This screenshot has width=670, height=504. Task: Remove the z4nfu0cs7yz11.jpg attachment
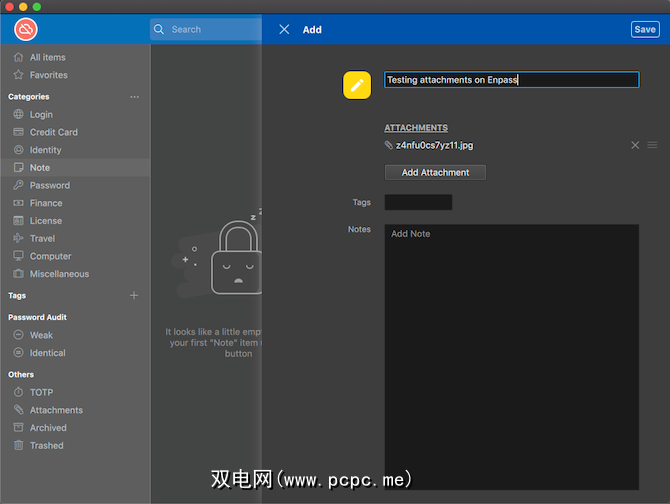[x=634, y=145]
